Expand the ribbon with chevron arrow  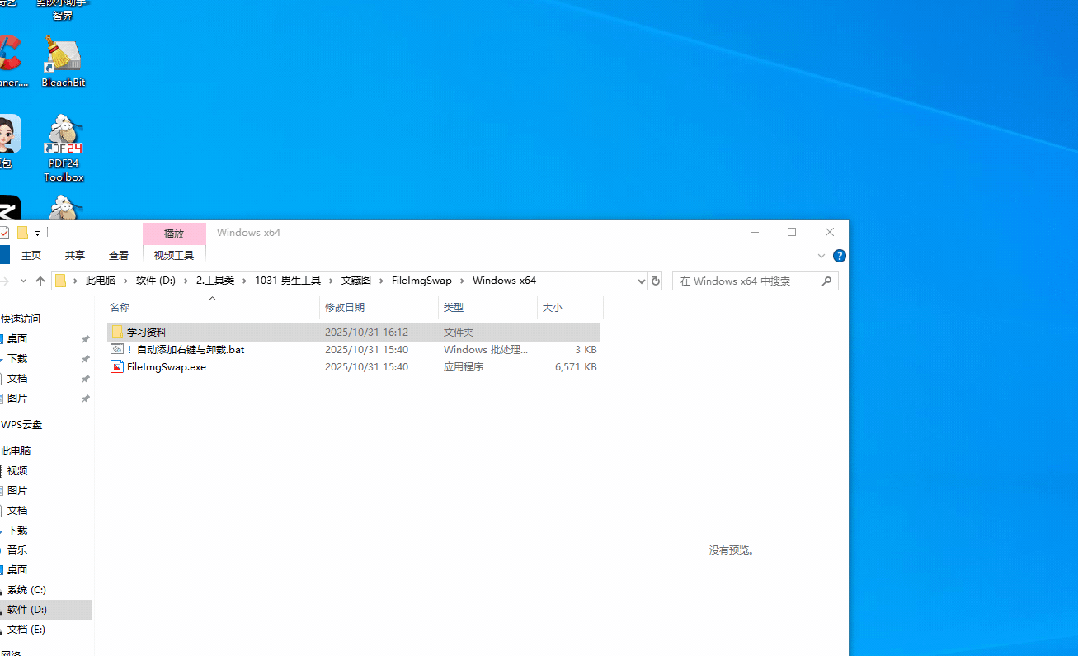click(822, 256)
